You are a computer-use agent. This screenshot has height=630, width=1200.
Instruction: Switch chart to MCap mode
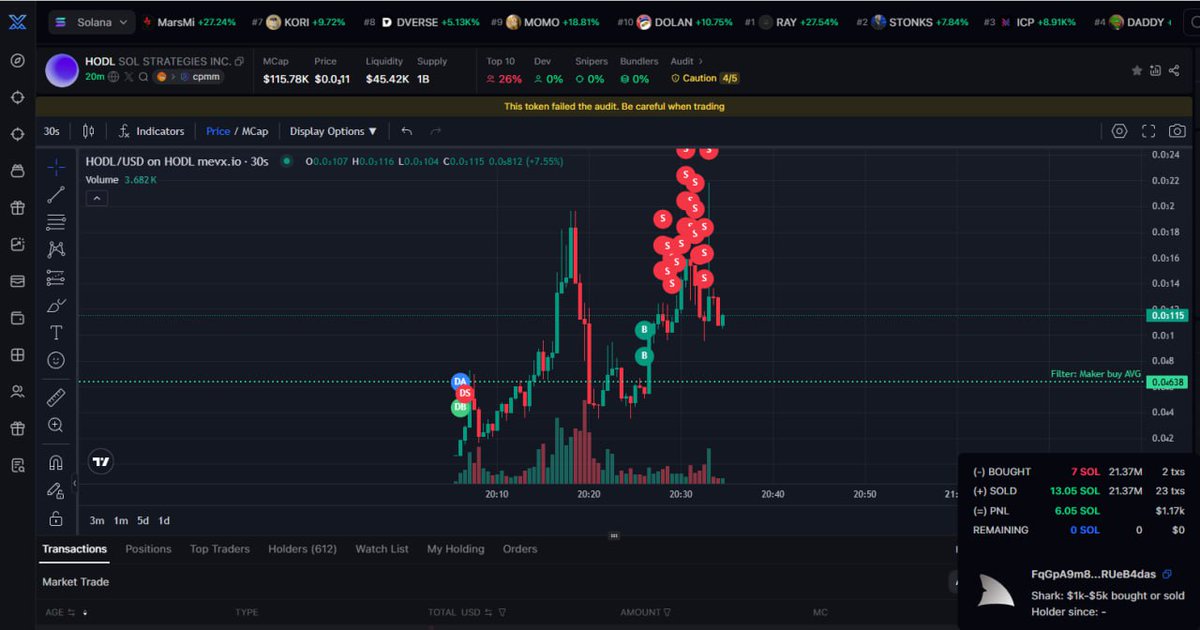click(255, 131)
